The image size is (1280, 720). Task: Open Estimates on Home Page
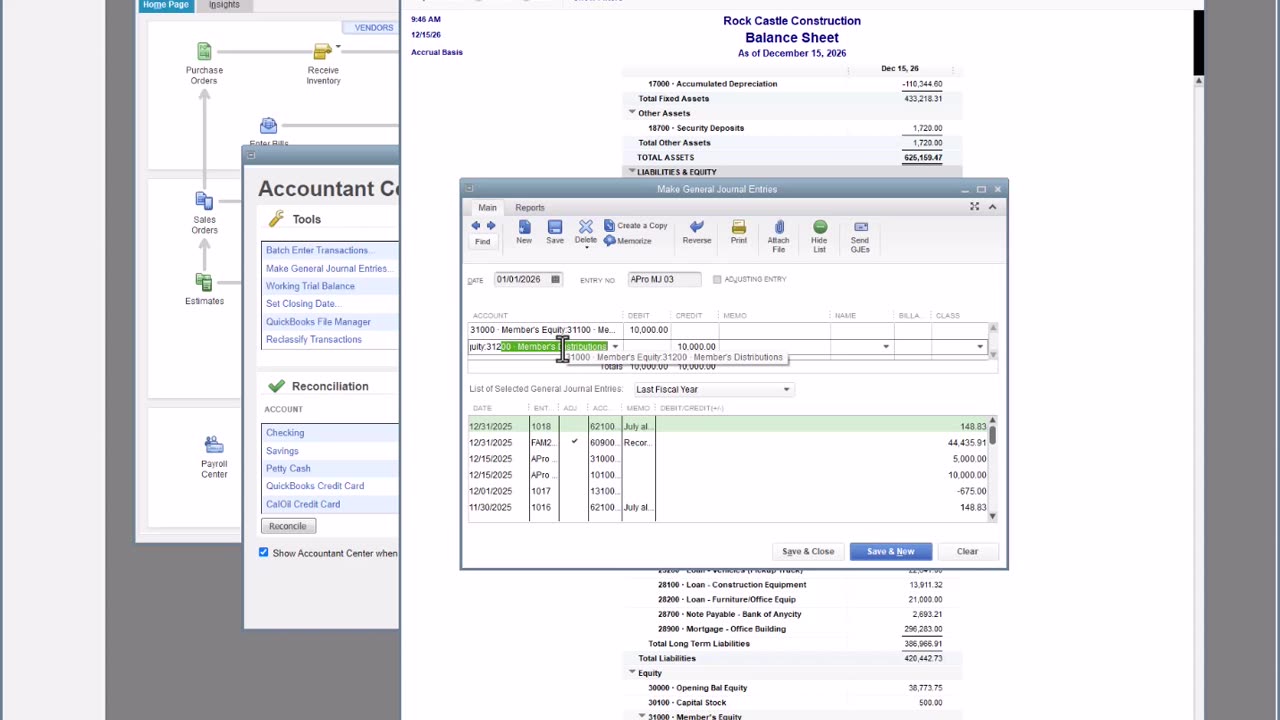[x=204, y=288]
